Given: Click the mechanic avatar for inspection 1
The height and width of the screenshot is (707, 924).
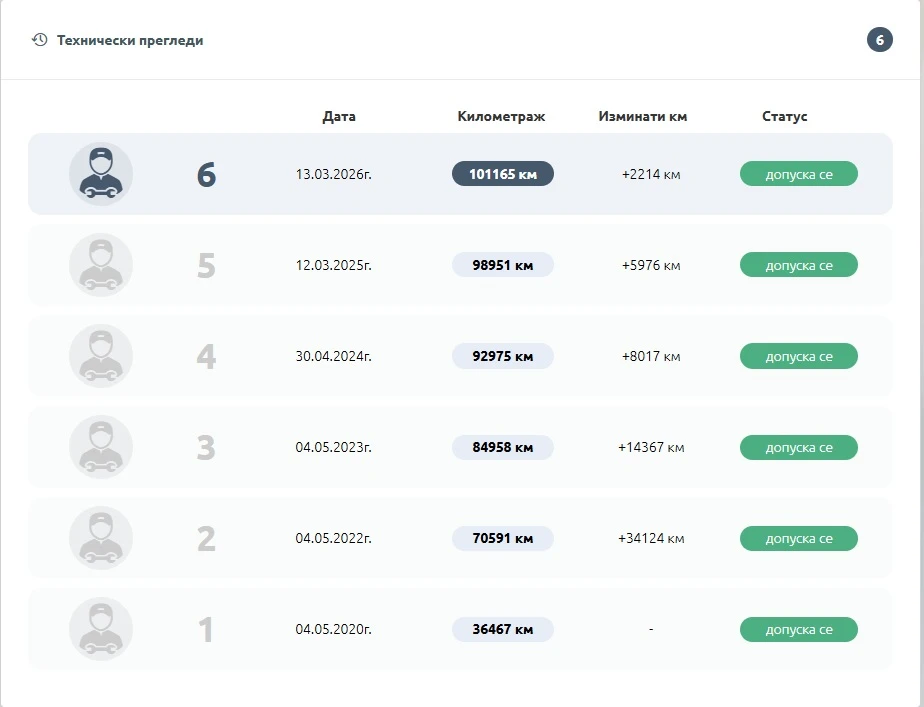Looking at the screenshot, I should point(100,629).
